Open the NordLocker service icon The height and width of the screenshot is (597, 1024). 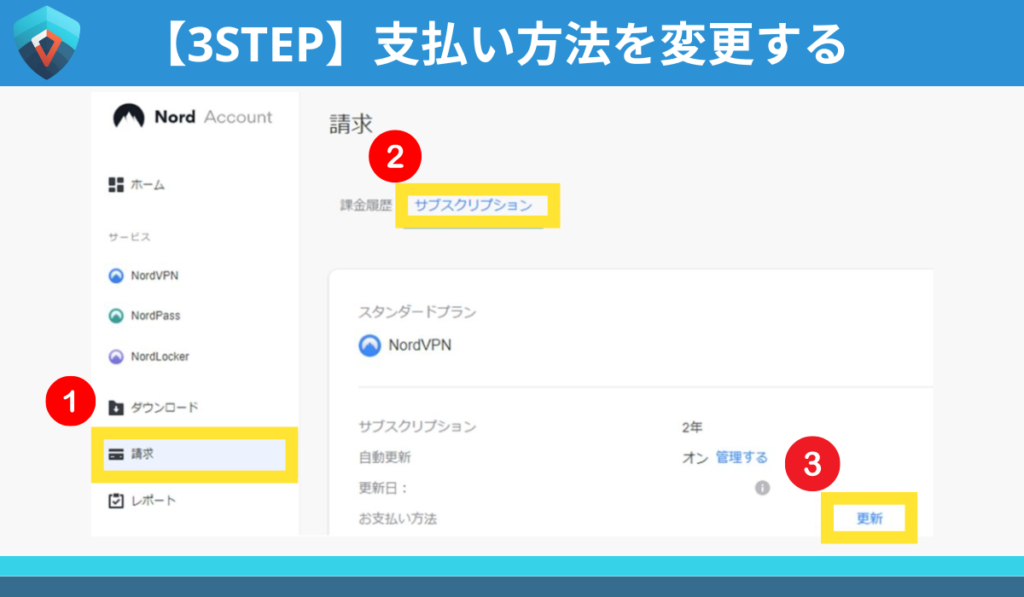click(x=116, y=356)
